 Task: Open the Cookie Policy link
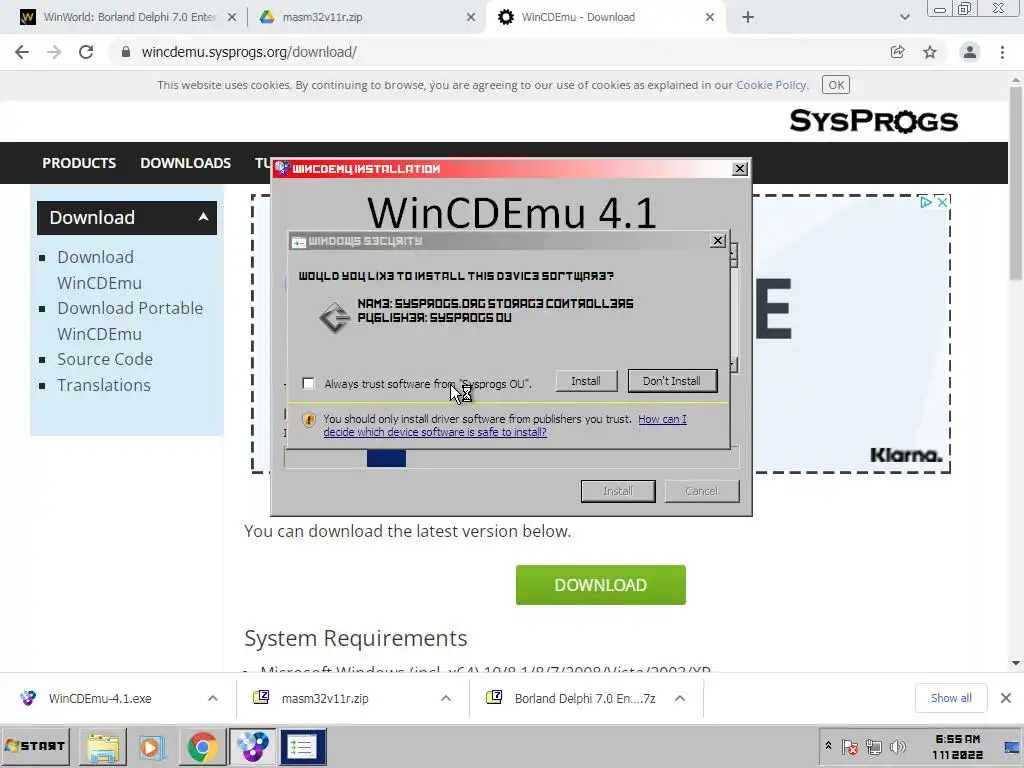click(771, 85)
